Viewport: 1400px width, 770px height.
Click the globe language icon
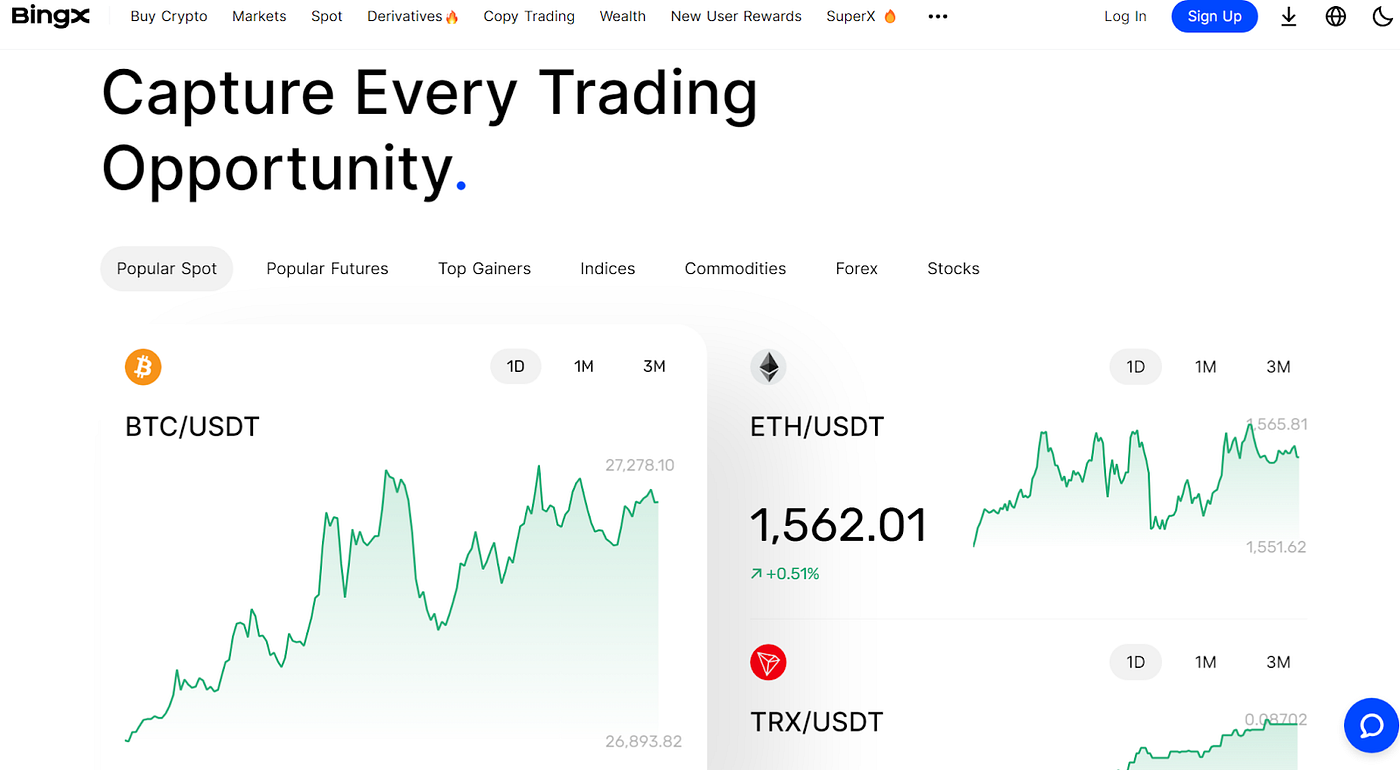pyautogui.click(x=1335, y=16)
